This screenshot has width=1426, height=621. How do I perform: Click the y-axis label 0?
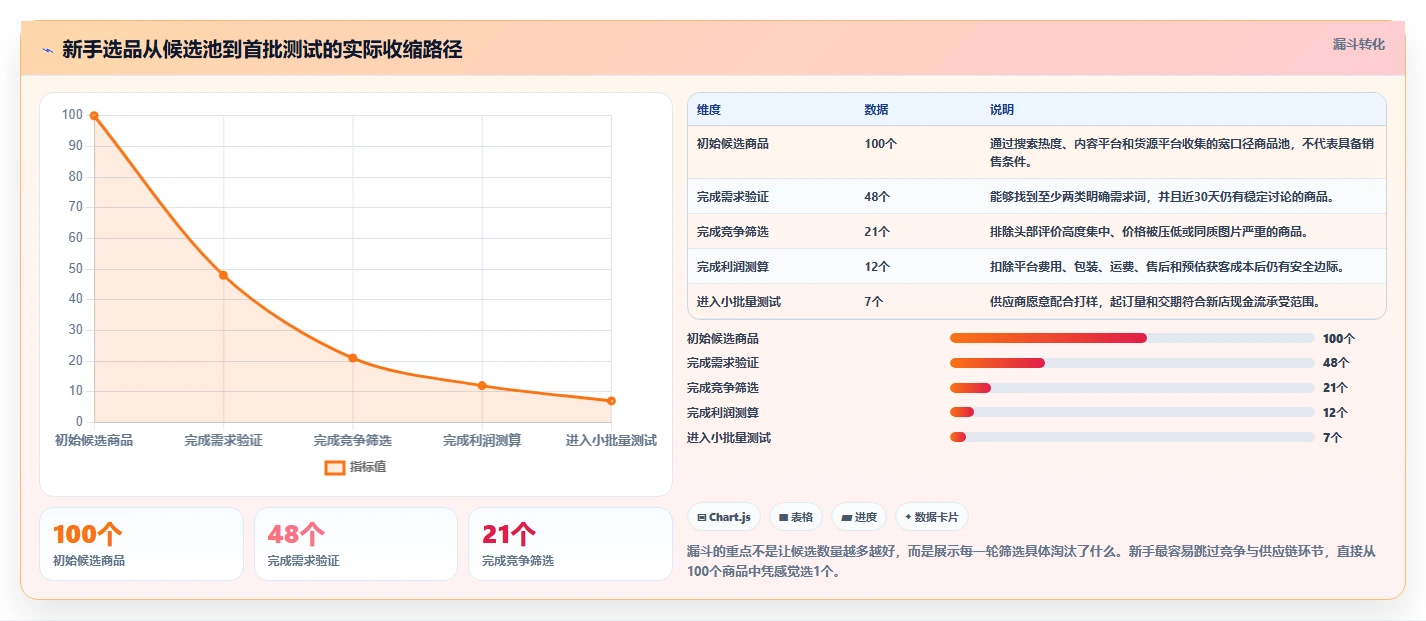78,422
